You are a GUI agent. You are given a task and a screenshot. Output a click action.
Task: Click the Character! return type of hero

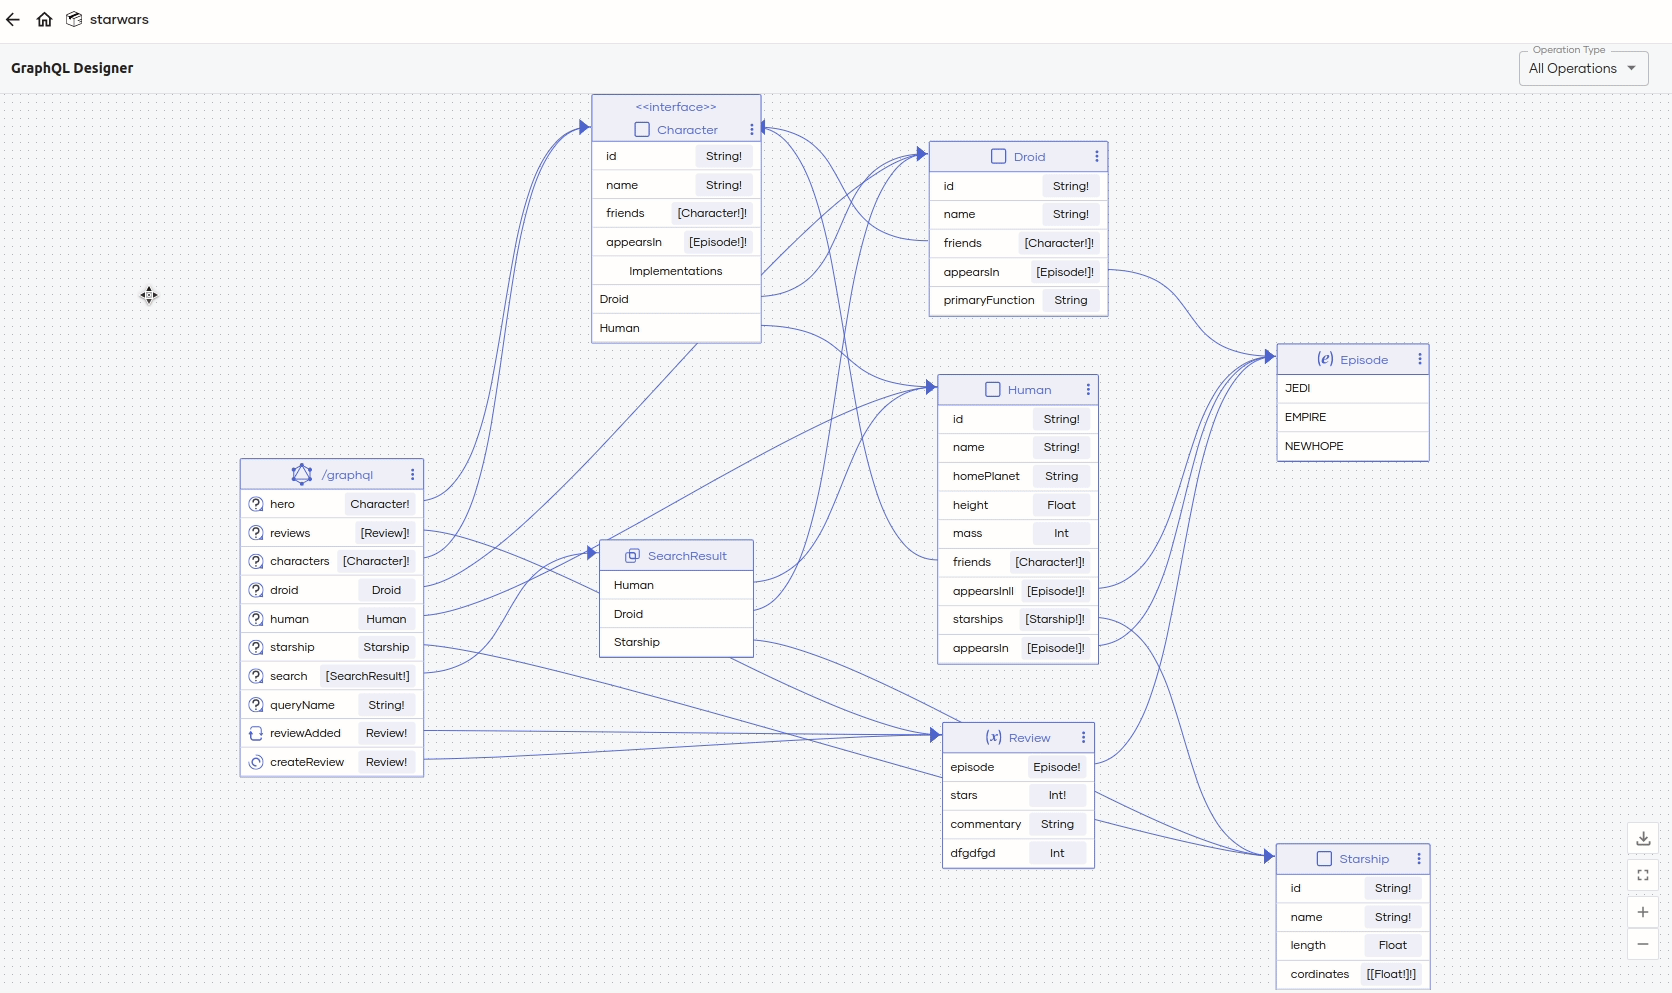pos(379,504)
